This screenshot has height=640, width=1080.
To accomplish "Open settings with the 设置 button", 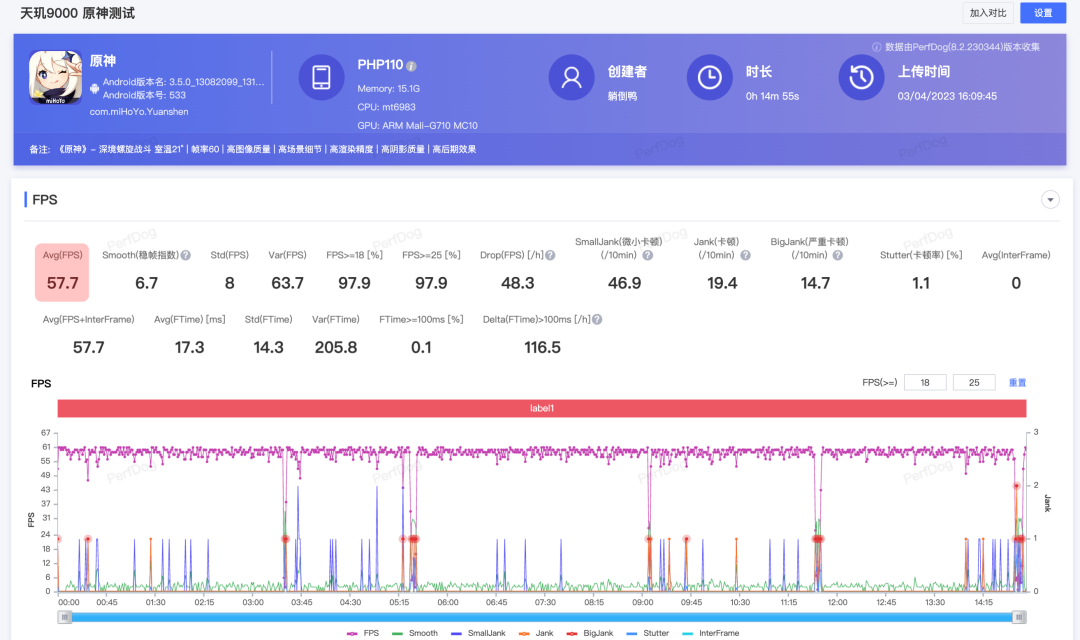I will [x=1043, y=13].
